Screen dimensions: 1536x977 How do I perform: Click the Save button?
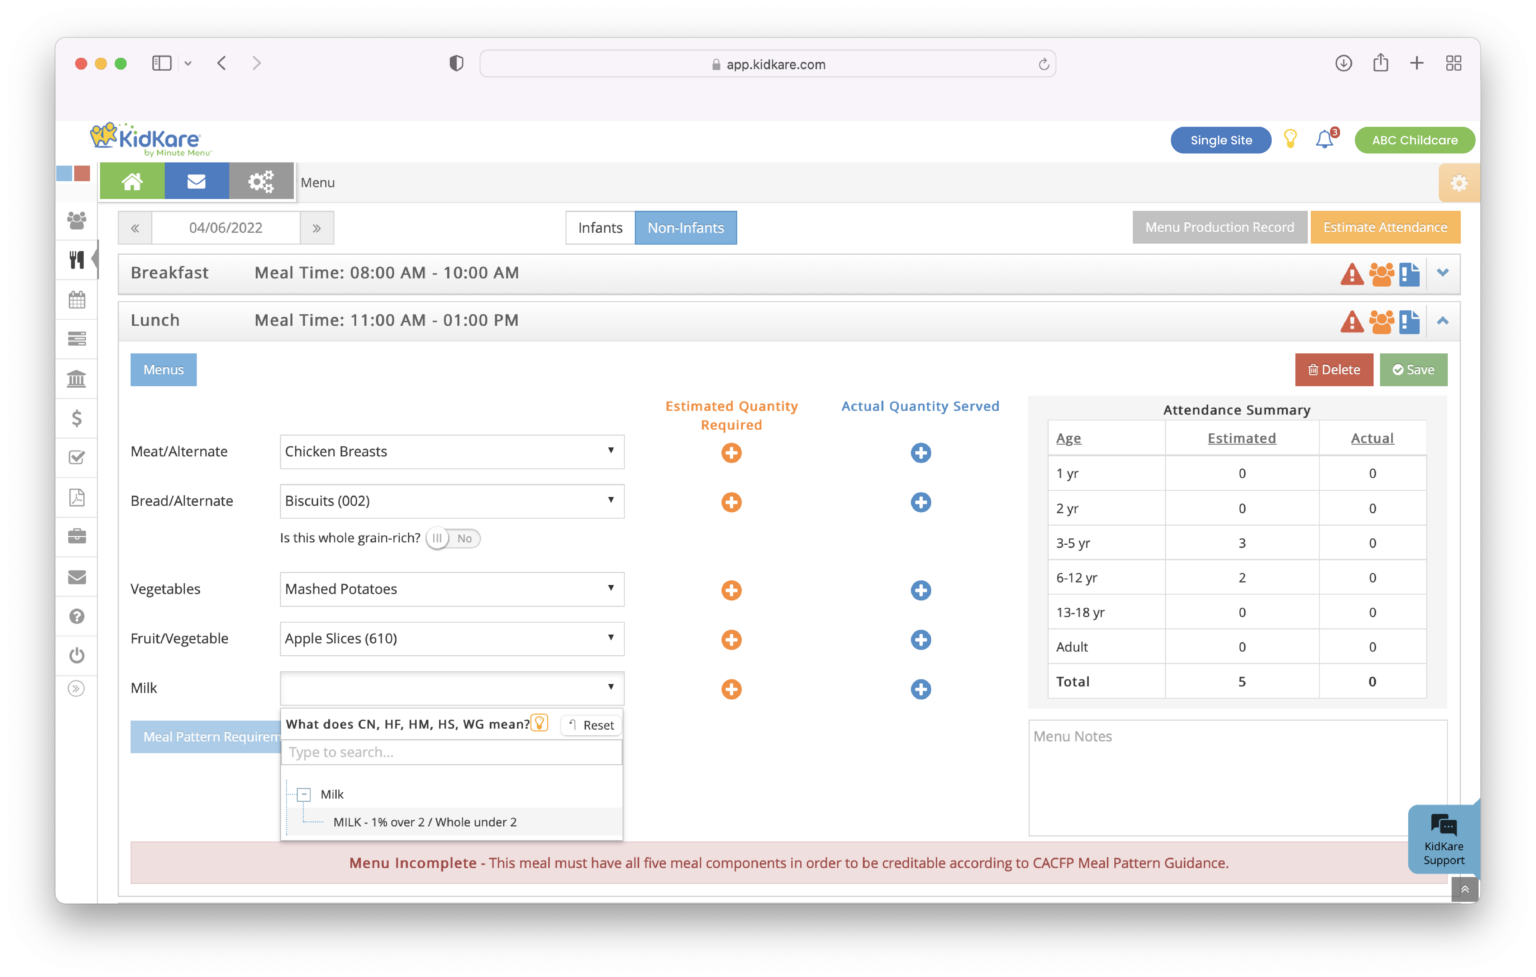(x=1412, y=370)
